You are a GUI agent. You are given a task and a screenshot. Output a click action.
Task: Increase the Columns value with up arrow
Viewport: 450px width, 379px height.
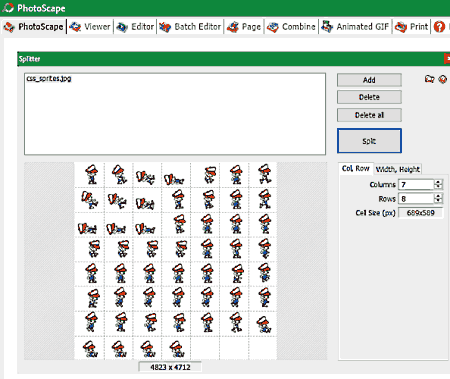pyautogui.click(x=438, y=182)
